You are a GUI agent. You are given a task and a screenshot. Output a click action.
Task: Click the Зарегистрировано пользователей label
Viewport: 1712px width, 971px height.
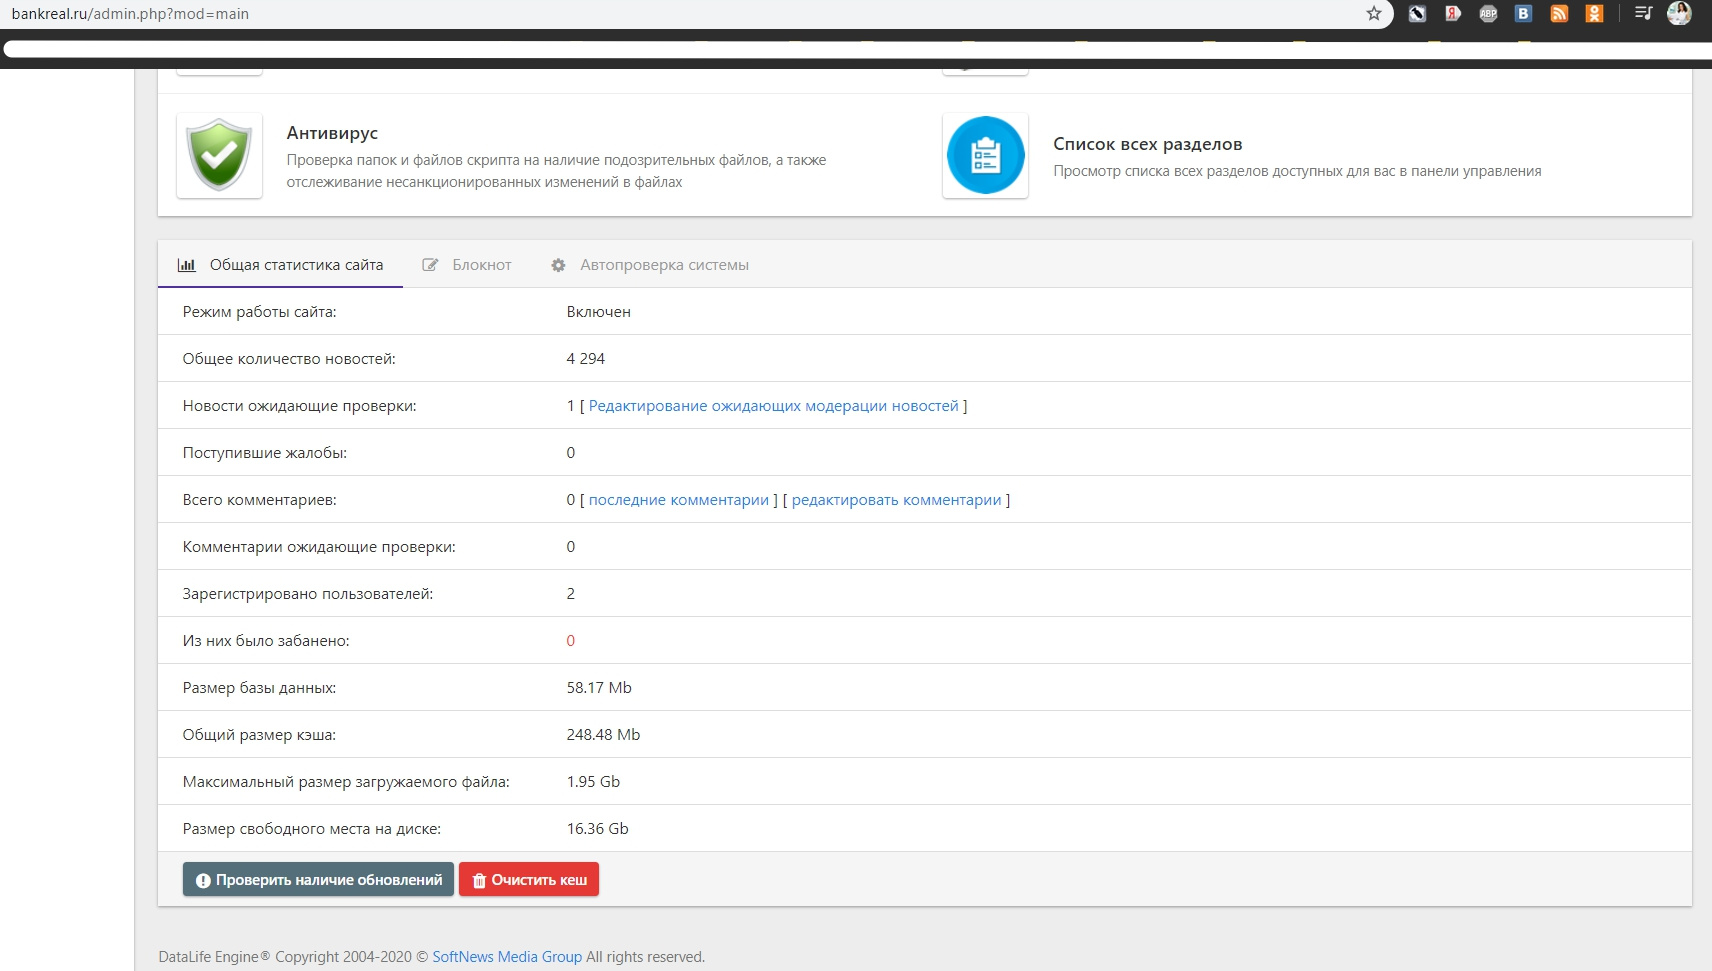[x=308, y=594]
